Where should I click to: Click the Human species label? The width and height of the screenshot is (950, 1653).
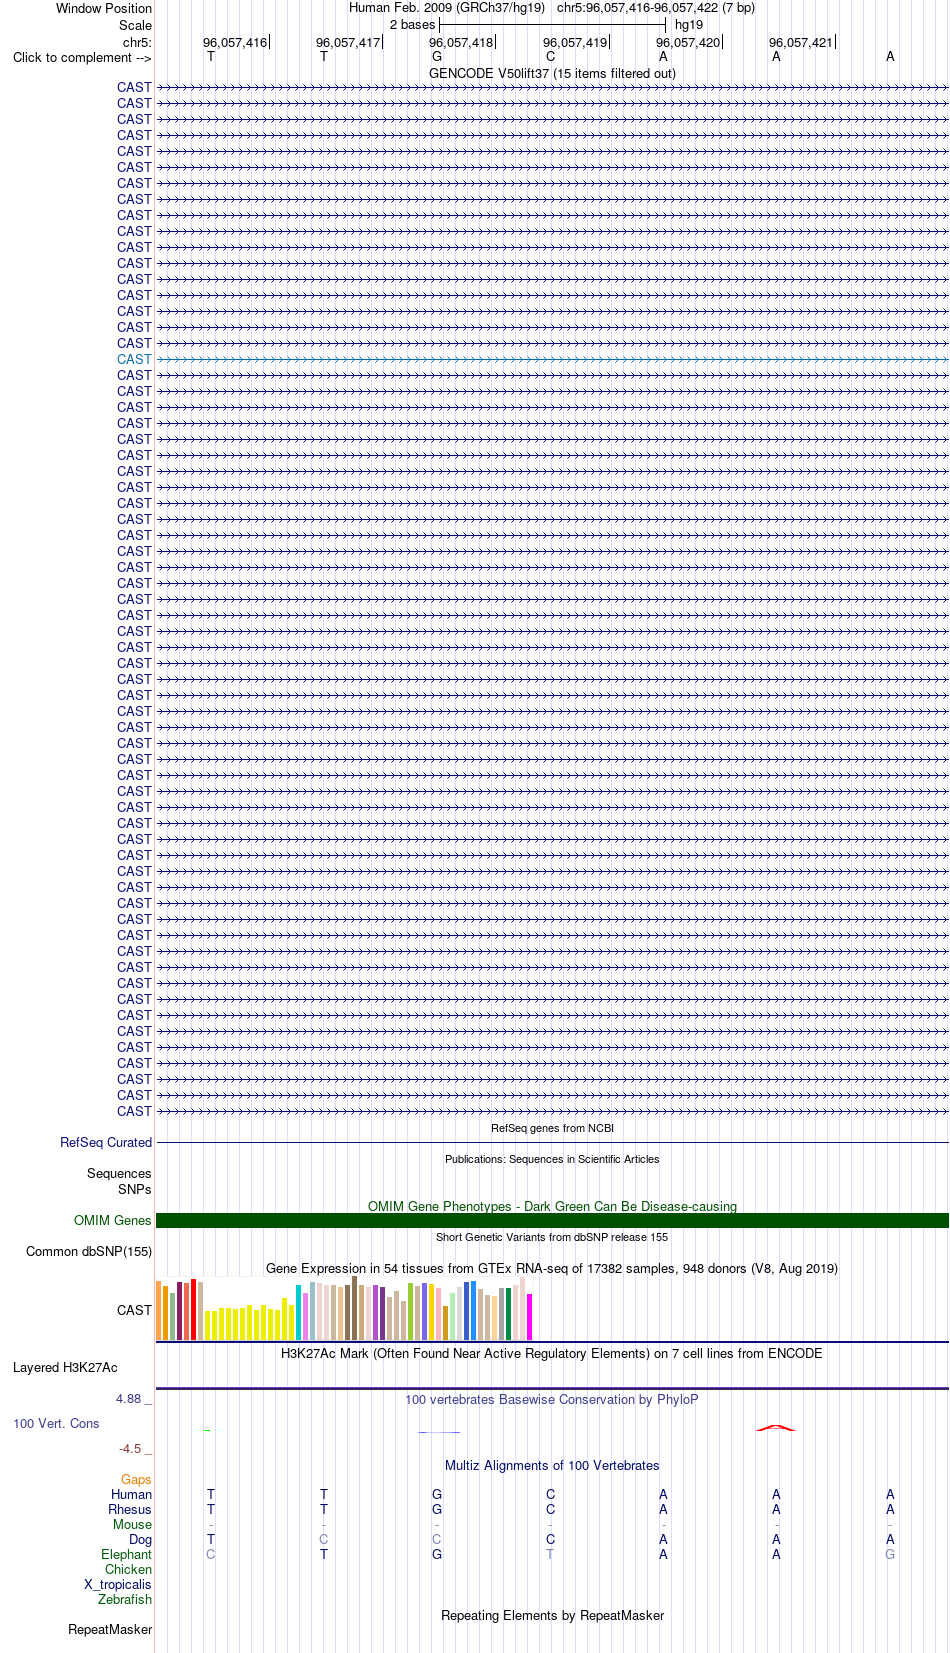pyautogui.click(x=131, y=1494)
